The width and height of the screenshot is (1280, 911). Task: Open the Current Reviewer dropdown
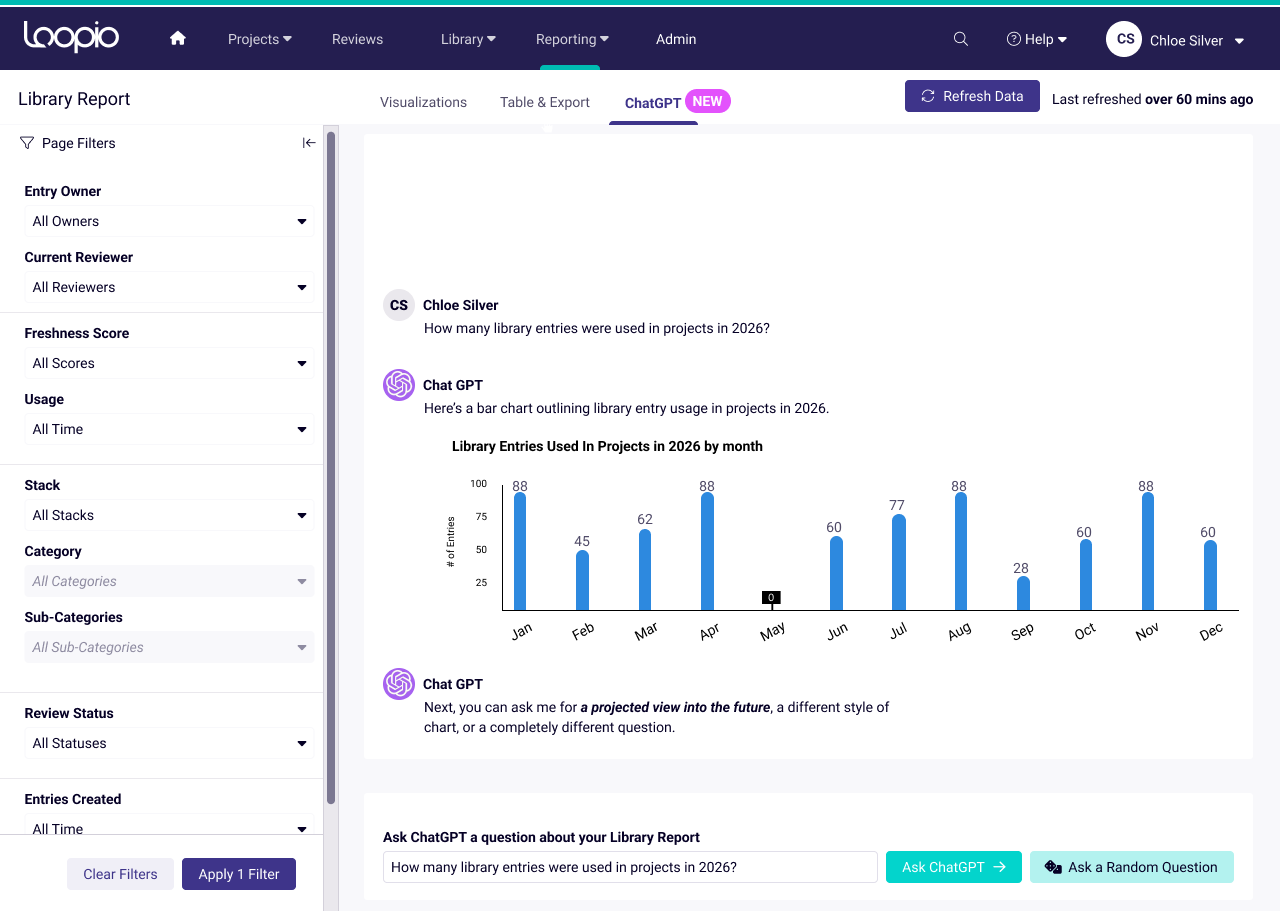click(x=169, y=287)
